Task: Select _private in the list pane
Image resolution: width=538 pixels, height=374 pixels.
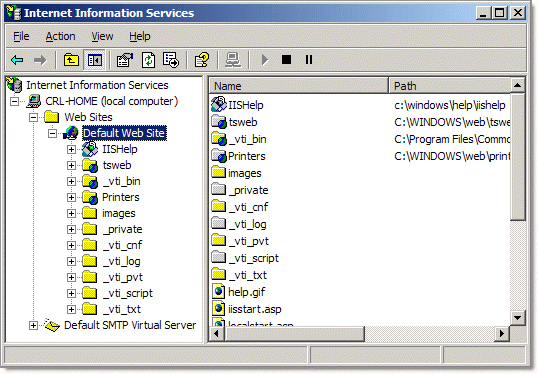Action: click(248, 190)
